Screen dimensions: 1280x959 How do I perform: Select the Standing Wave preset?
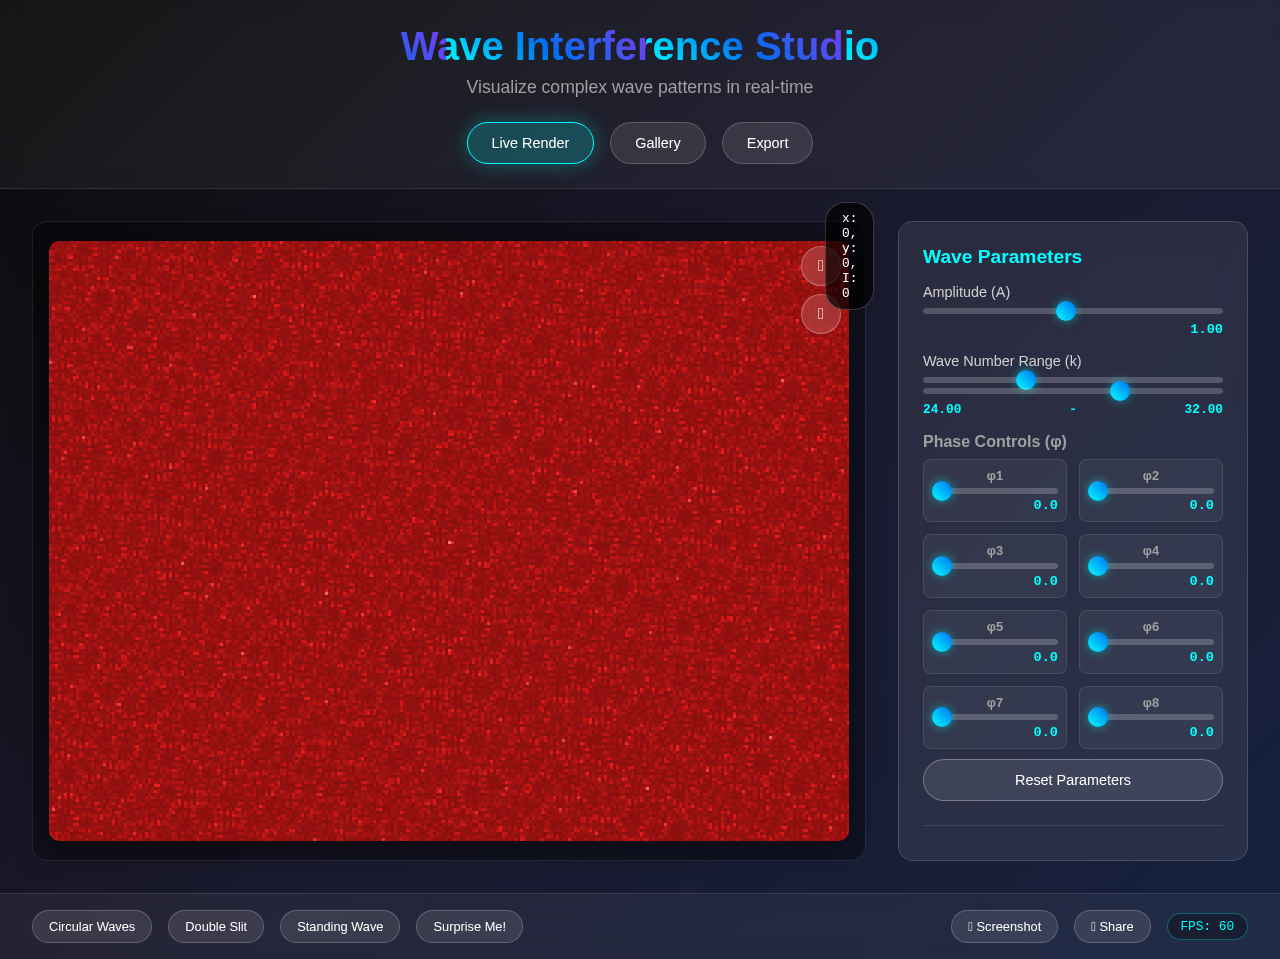(339, 926)
